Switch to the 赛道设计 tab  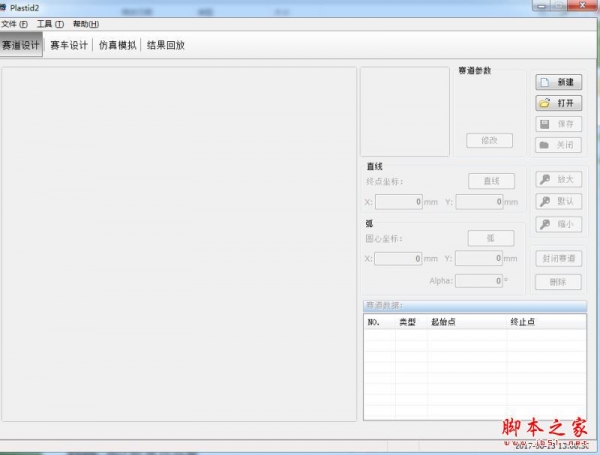(21, 45)
